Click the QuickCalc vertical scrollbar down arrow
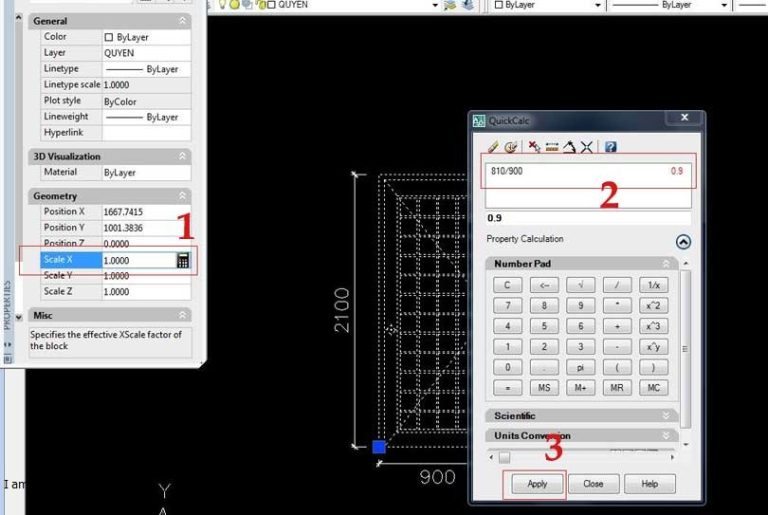 click(686, 444)
